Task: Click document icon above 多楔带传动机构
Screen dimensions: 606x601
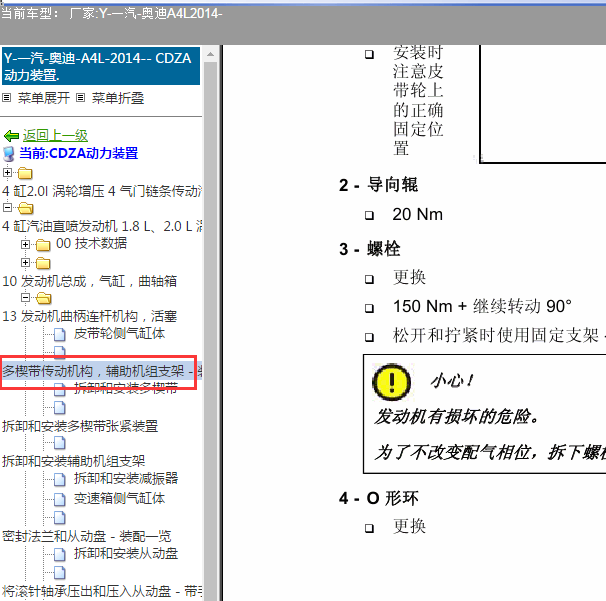Action: [x=60, y=352]
